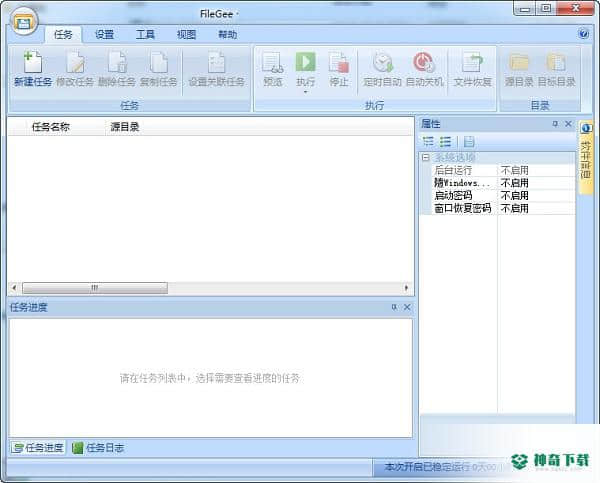Click the 修改任务 (Edit Task) icon
This screenshot has height=483, width=600.
click(x=75, y=68)
